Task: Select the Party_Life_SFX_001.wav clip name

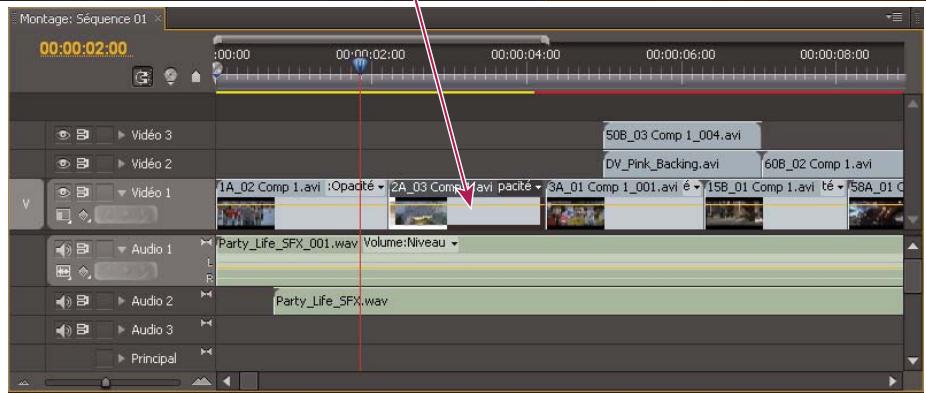Action: (x=288, y=243)
